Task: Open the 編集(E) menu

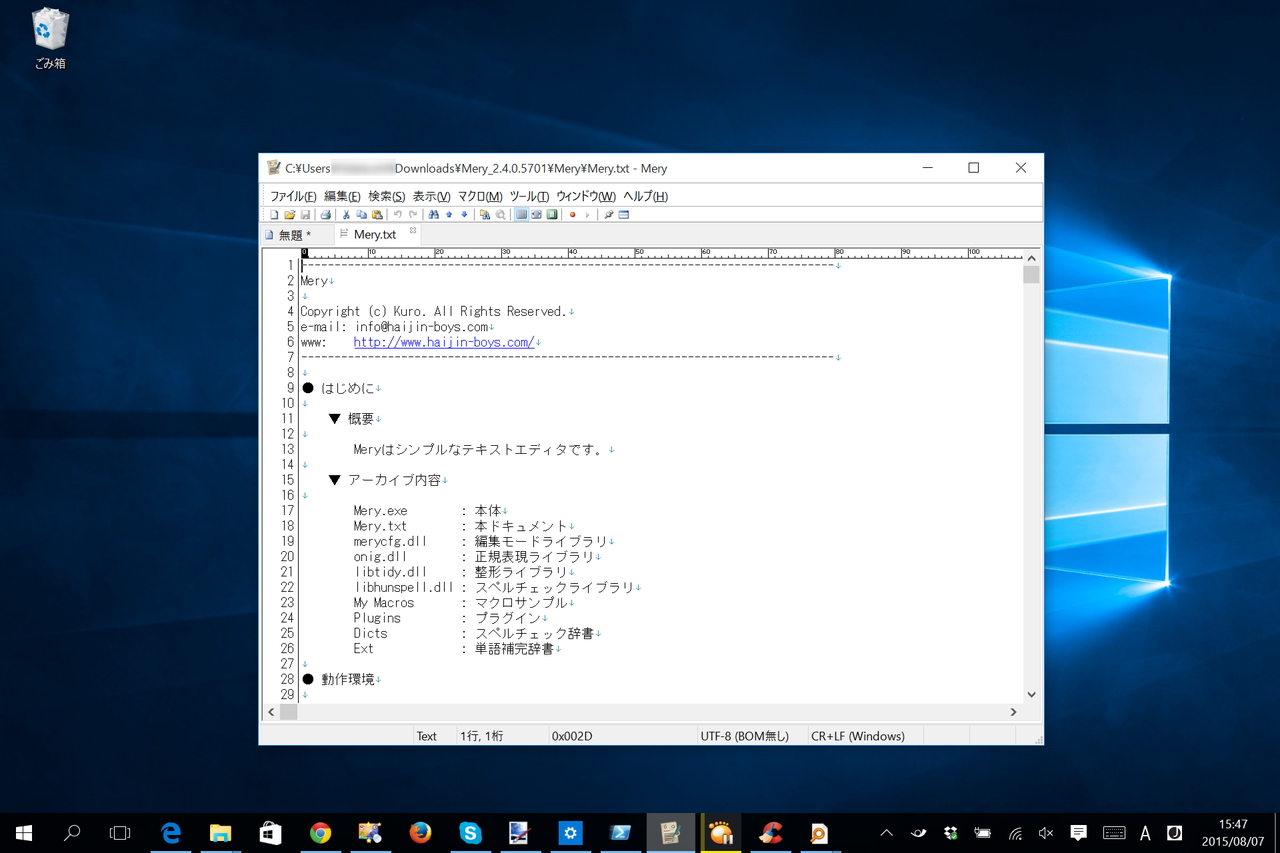Action: point(342,196)
